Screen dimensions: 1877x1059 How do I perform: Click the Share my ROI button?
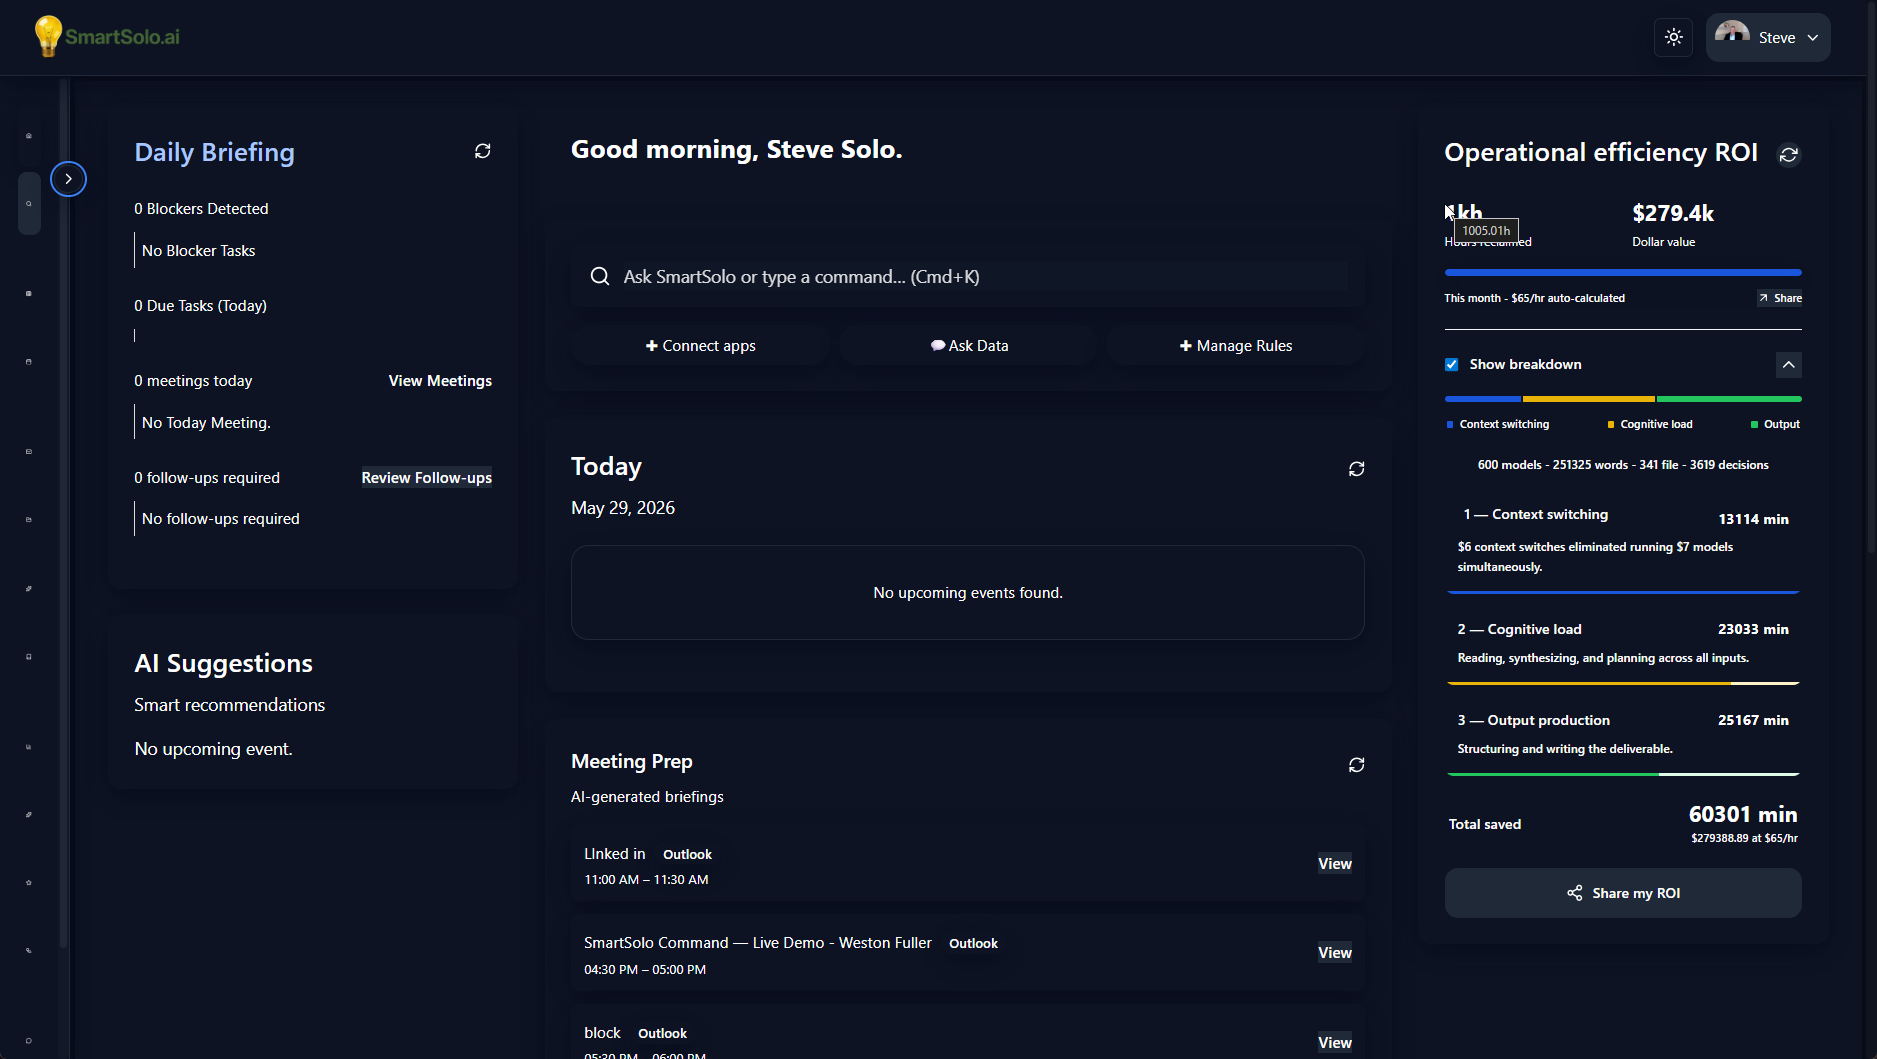pyautogui.click(x=1623, y=893)
